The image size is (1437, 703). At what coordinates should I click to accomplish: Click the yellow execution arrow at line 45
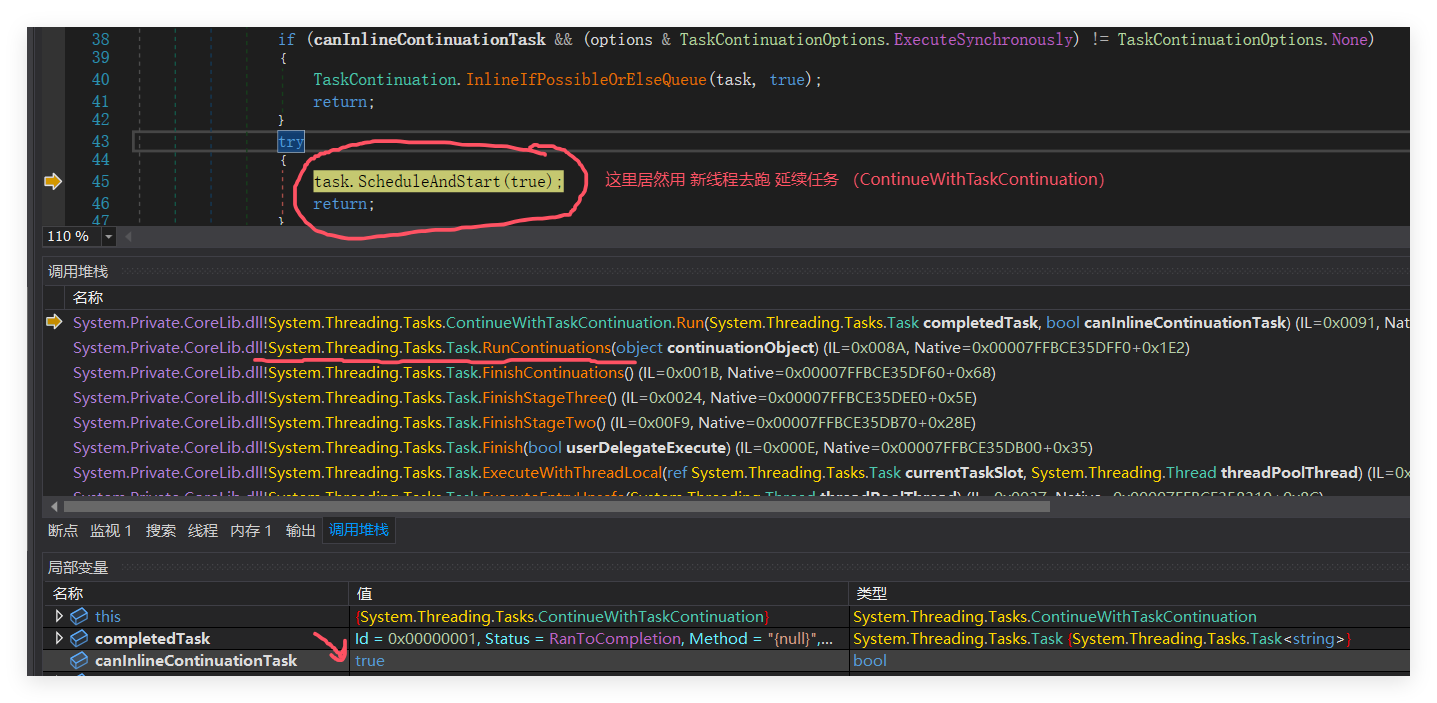[53, 181]
